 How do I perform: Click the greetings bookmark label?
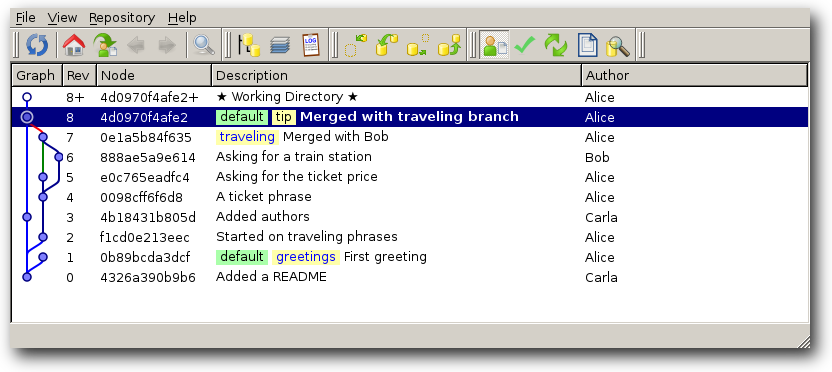coord(306,257)
